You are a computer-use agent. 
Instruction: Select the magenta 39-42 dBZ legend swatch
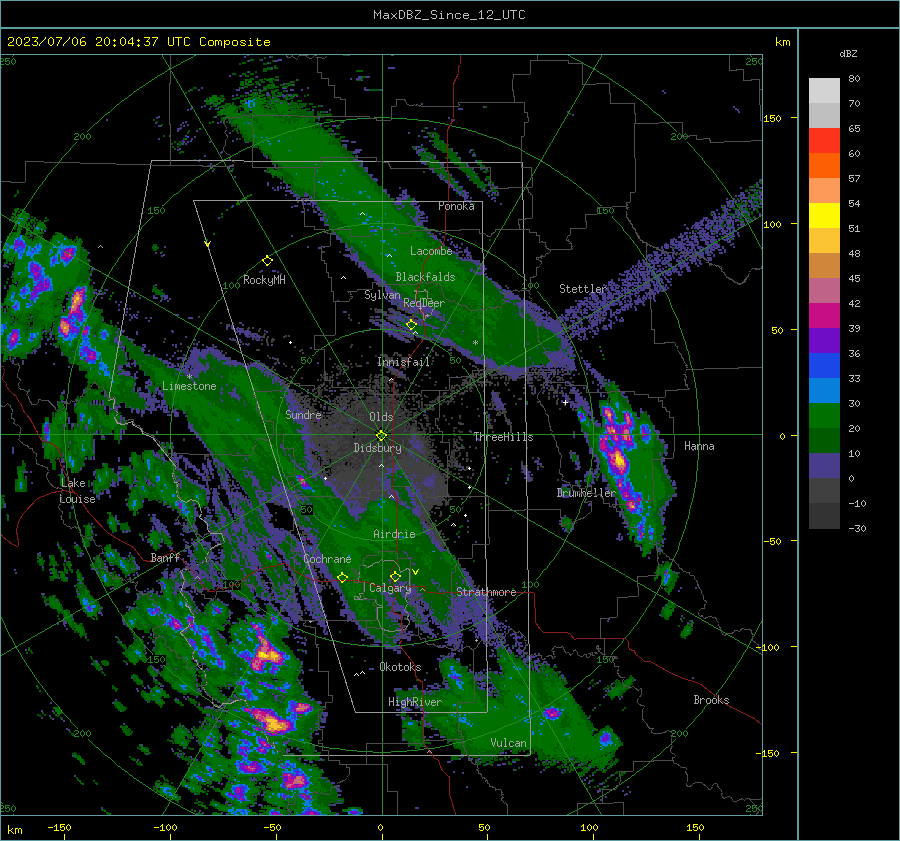824,316
